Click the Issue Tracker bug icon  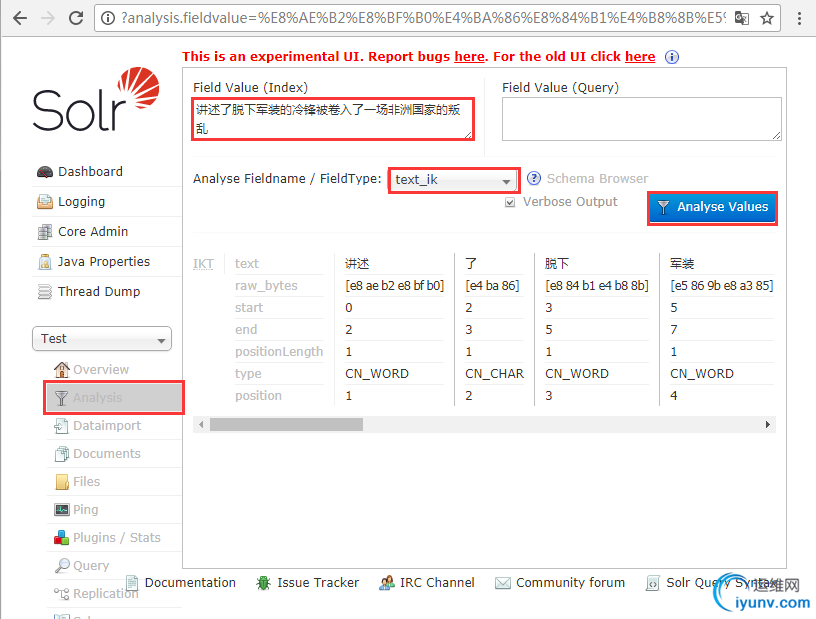(x=263, y=583)
